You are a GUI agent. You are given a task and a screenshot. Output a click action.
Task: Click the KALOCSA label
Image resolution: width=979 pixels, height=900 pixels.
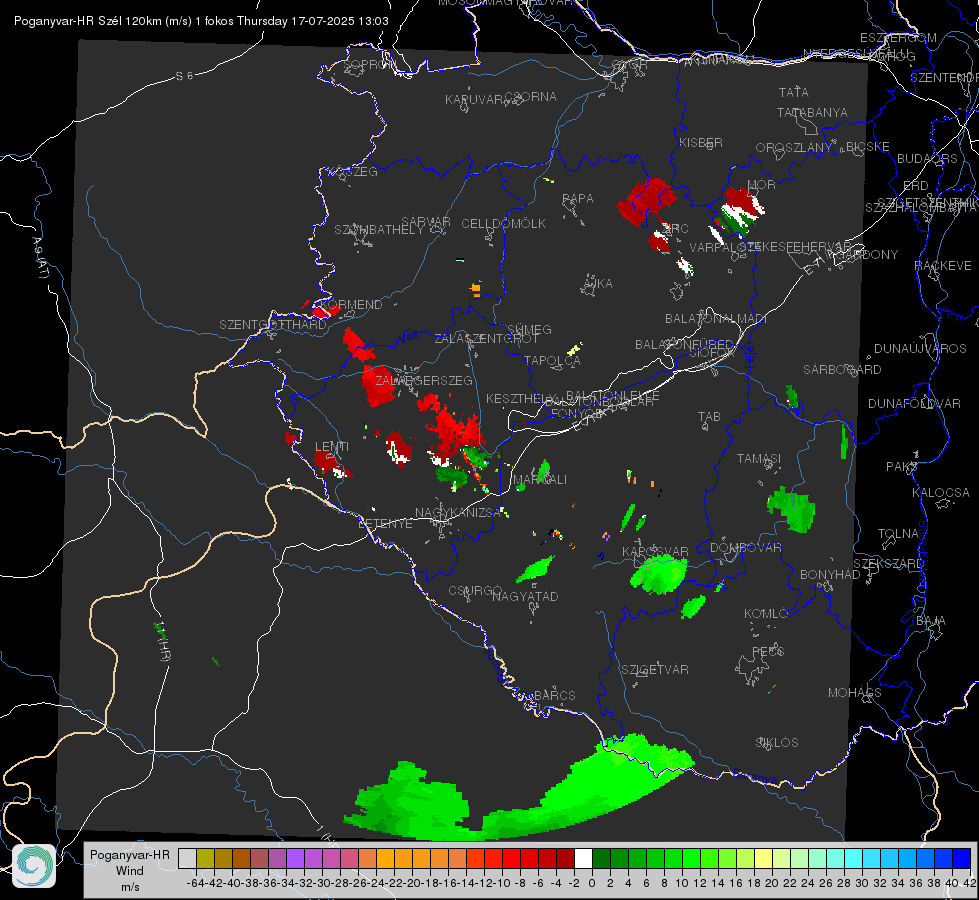(x=940, y=493)
